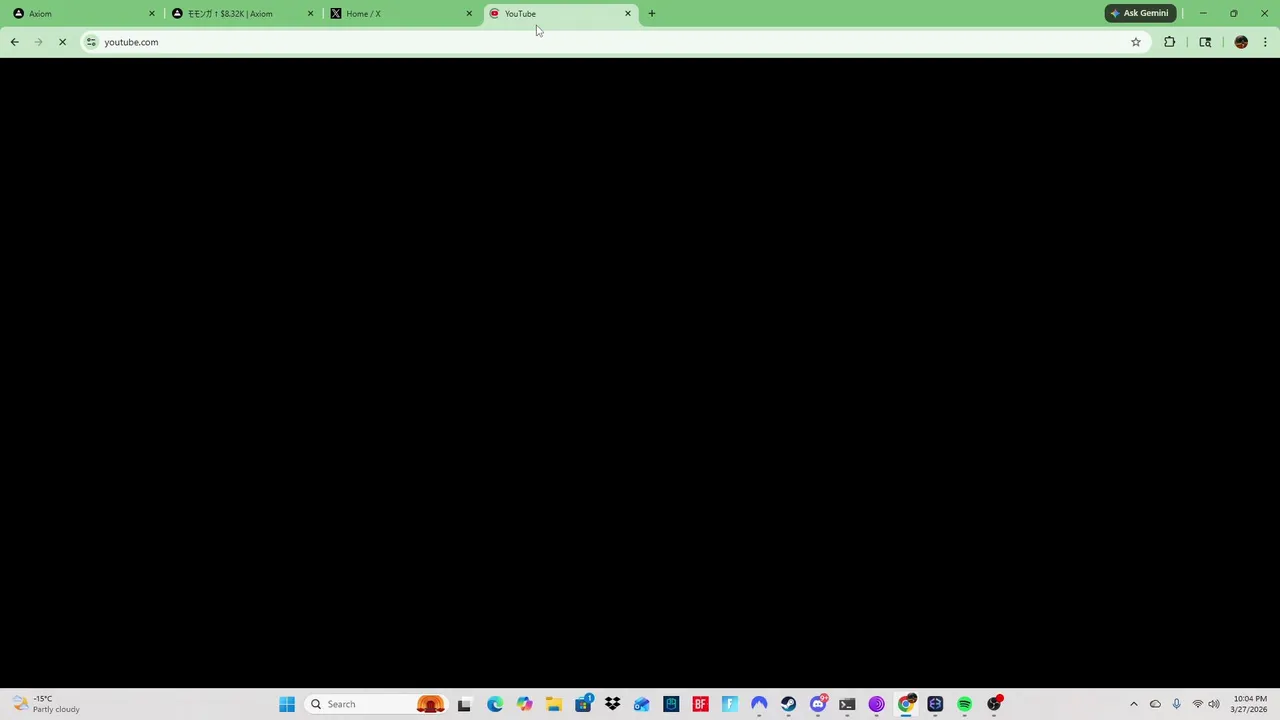Open the red BF app on taskbar
1280x720 pixels.
point(700,704)
